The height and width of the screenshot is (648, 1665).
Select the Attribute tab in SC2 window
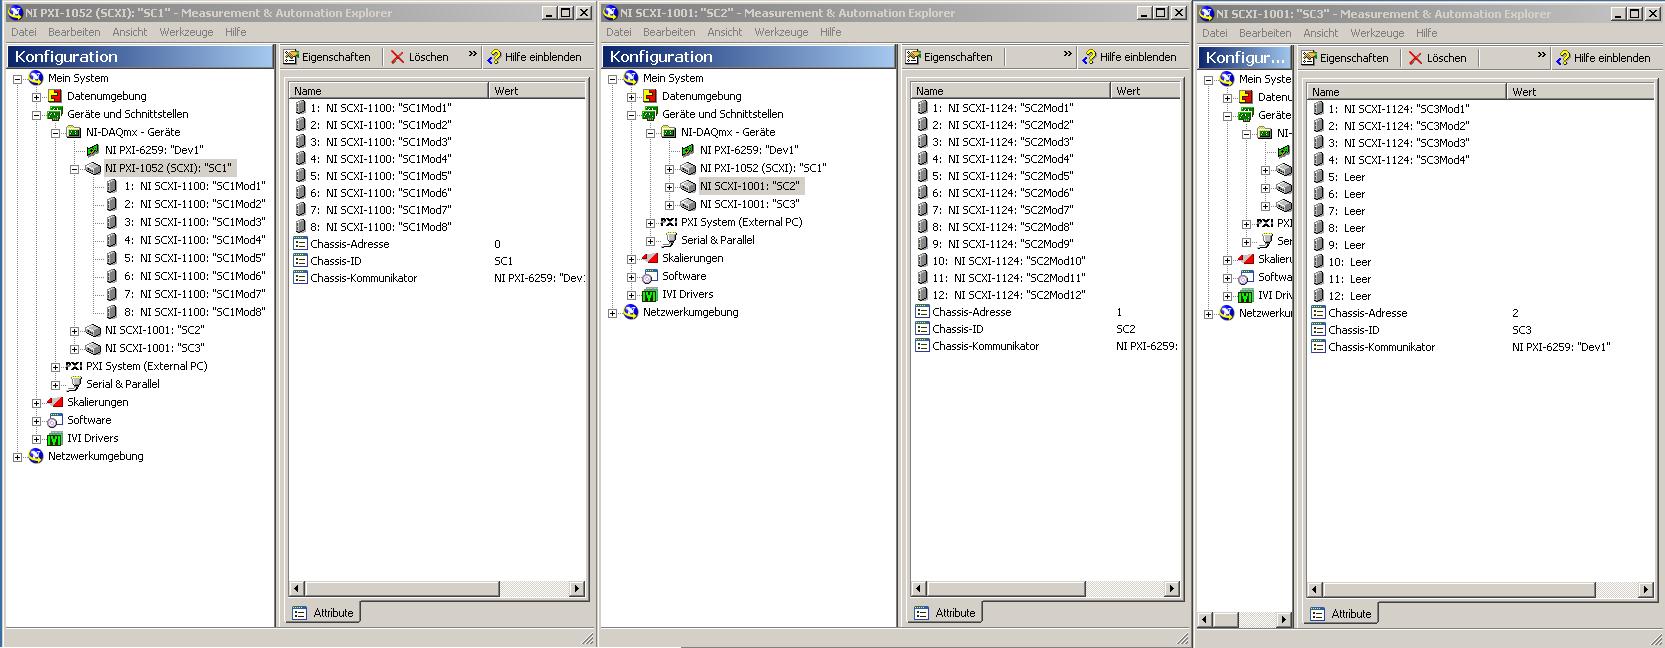click(x=946, y=613)
